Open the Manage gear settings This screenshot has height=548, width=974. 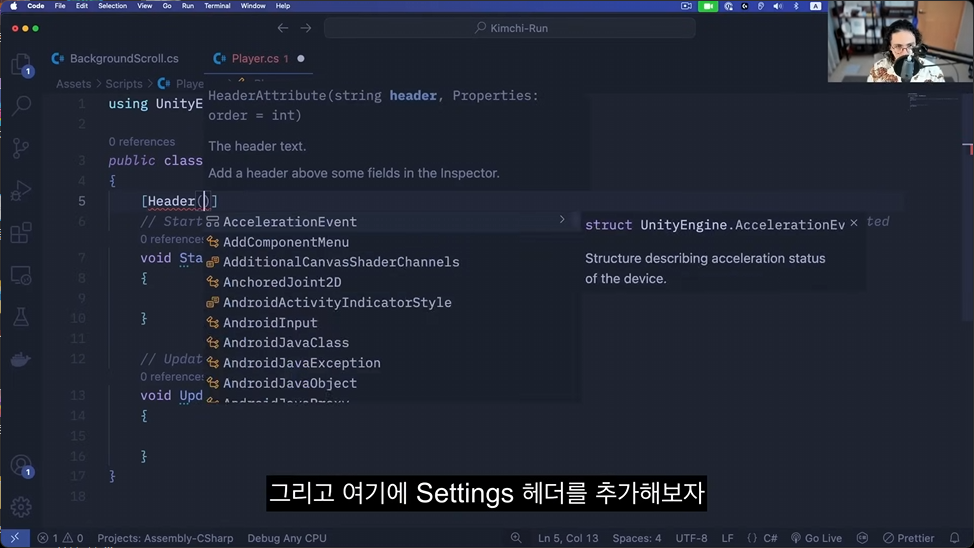click(21, 507)
